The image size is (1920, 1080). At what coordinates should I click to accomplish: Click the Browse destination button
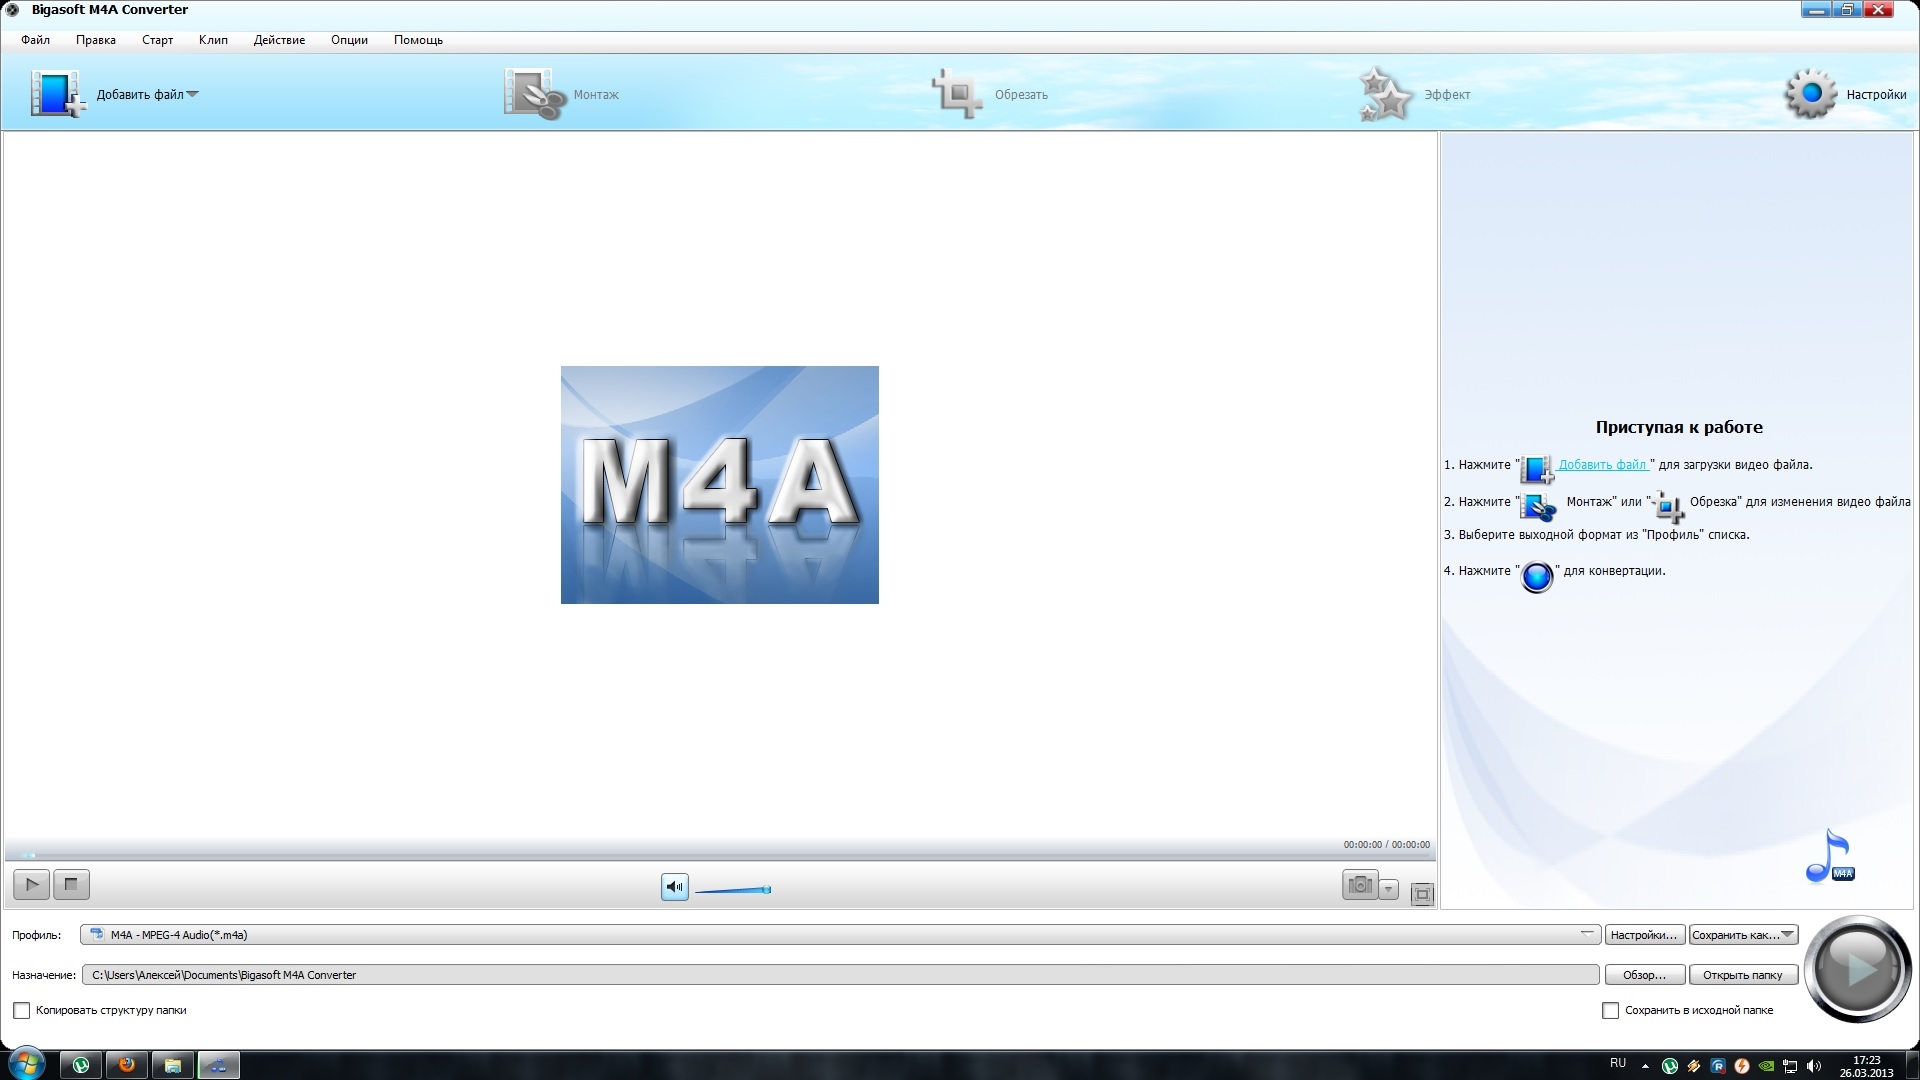point(1644,975)
